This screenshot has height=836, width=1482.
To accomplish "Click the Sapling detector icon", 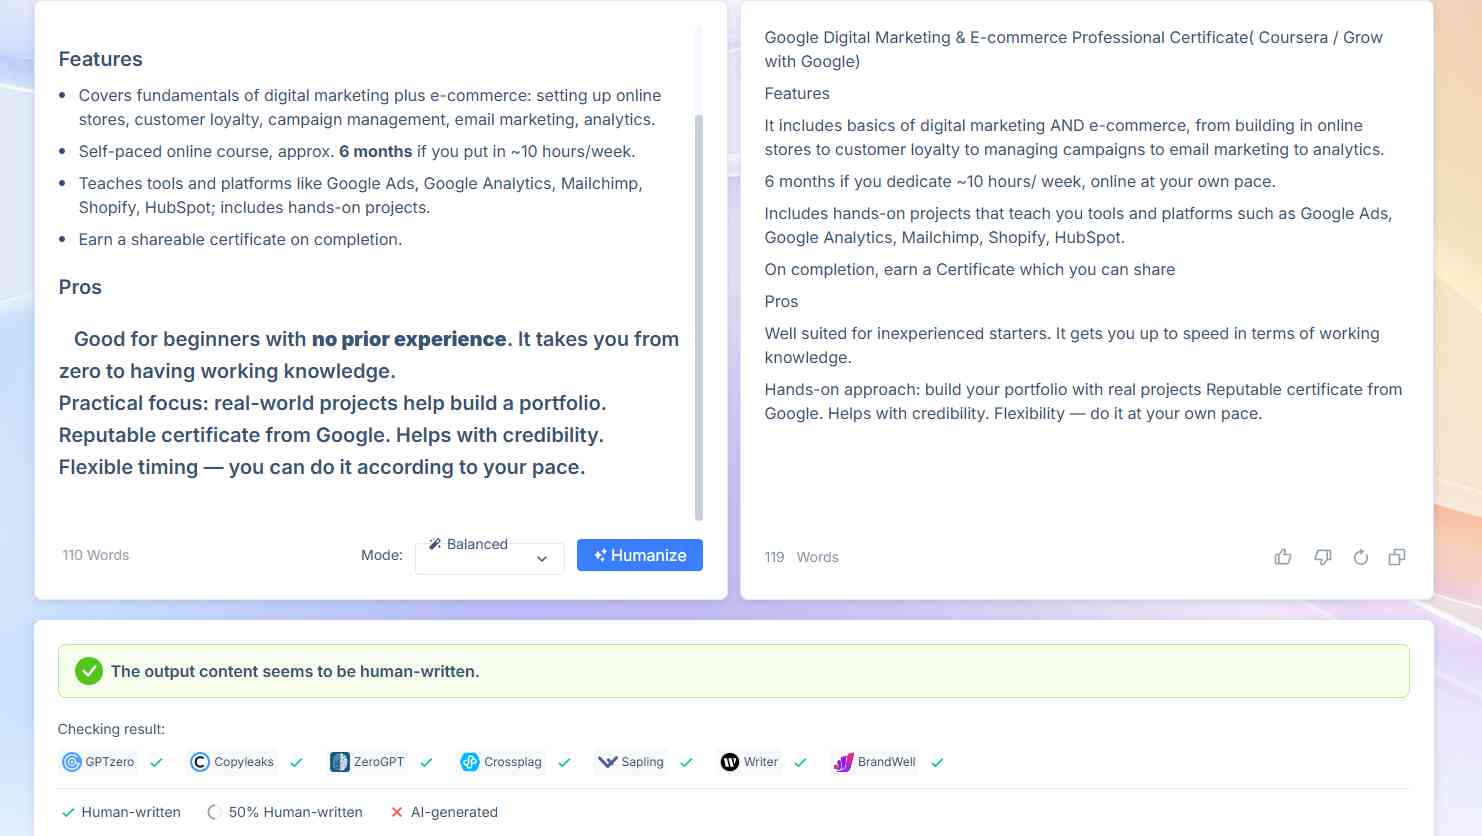I will [x=607, y=762].
